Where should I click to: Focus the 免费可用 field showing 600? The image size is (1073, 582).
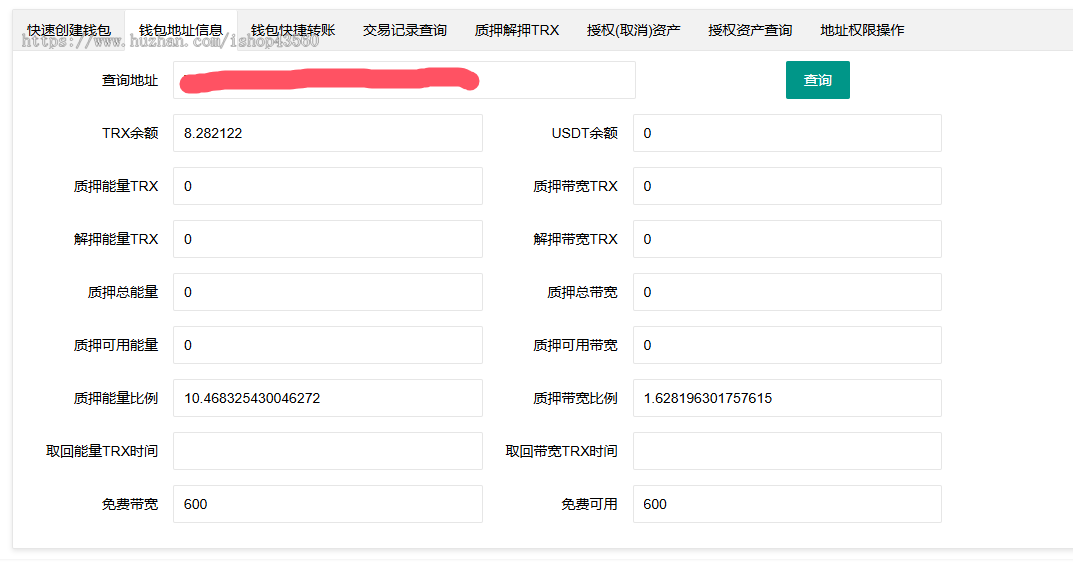pos(787,504)
